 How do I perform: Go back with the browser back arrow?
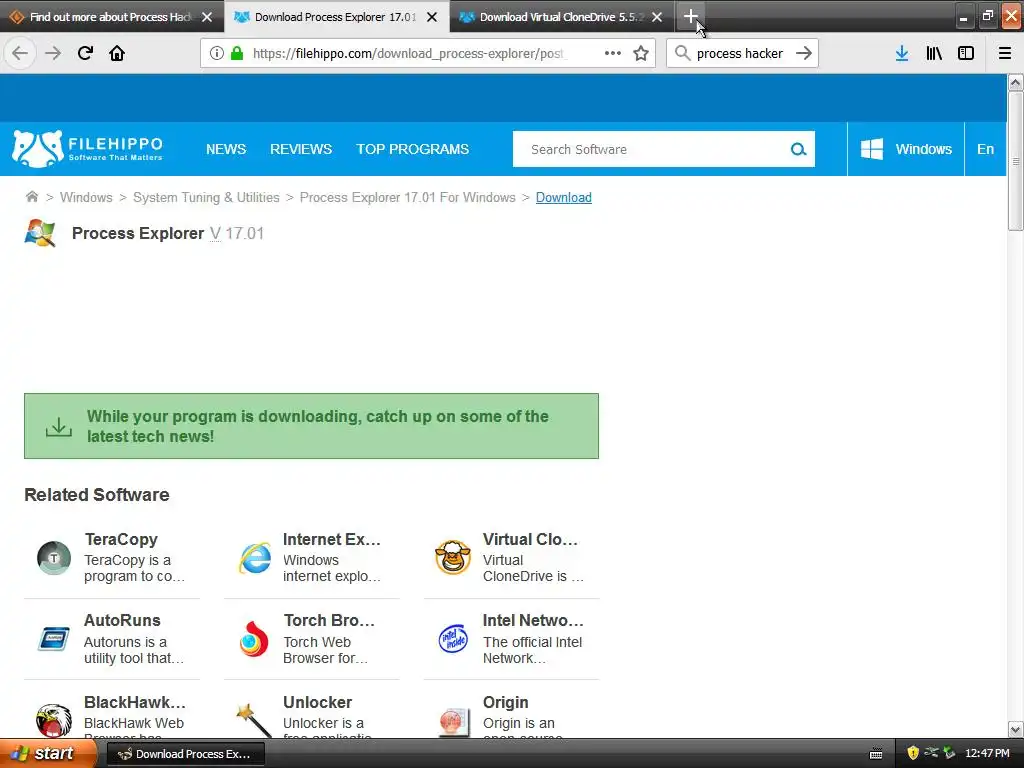click(x=20, y=53)
